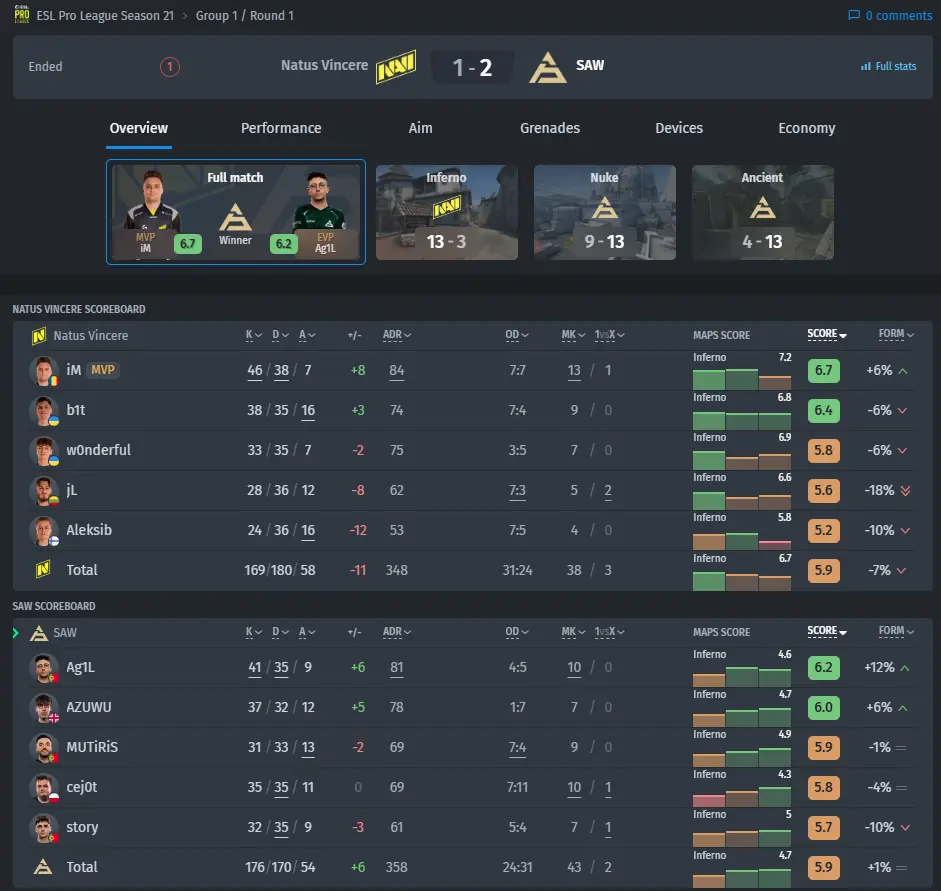Open the Group 1 / Round 1 breadcrumb
The image size is (941, 891).
click(x=245, y=16)
